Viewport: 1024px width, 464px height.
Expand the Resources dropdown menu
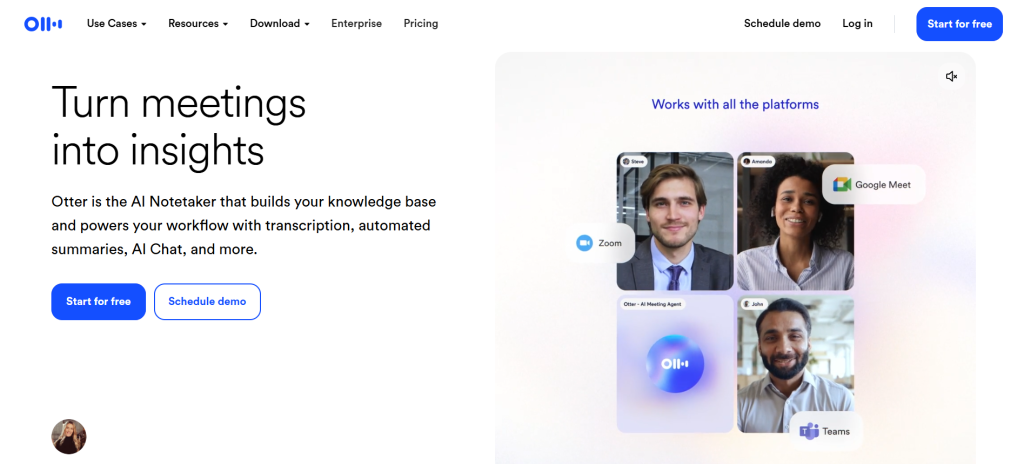(x=198, y=24)
